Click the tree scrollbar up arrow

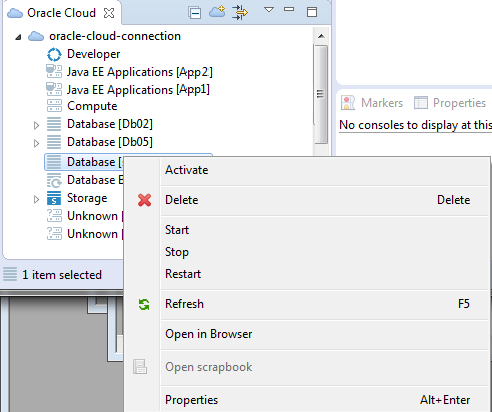tap(321, 36)
